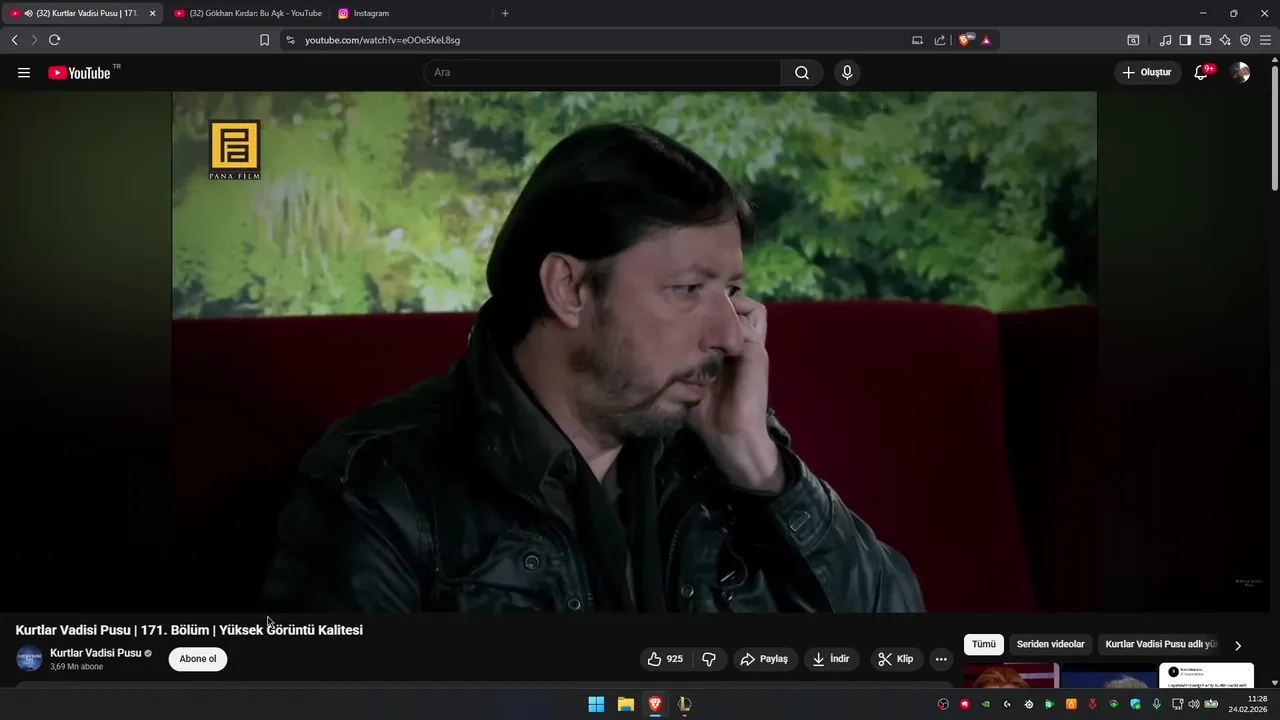1280x720 pixels.
Task: Click the YouTube Ara search field
Action: coord(602,73)
